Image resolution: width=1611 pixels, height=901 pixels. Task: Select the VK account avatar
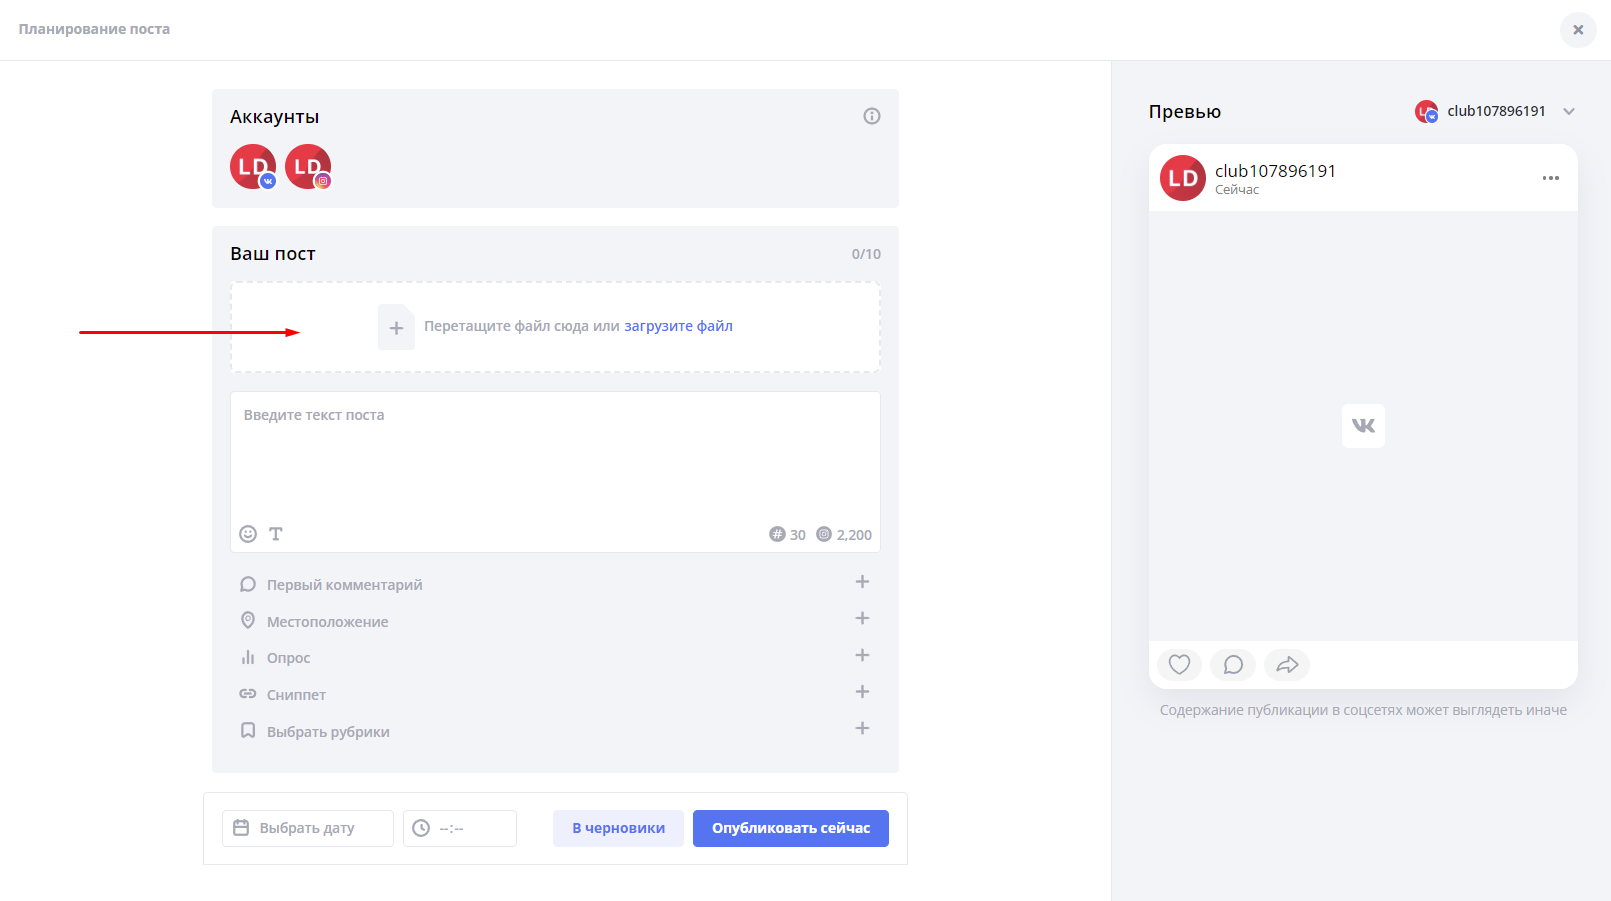pos(253,166)
